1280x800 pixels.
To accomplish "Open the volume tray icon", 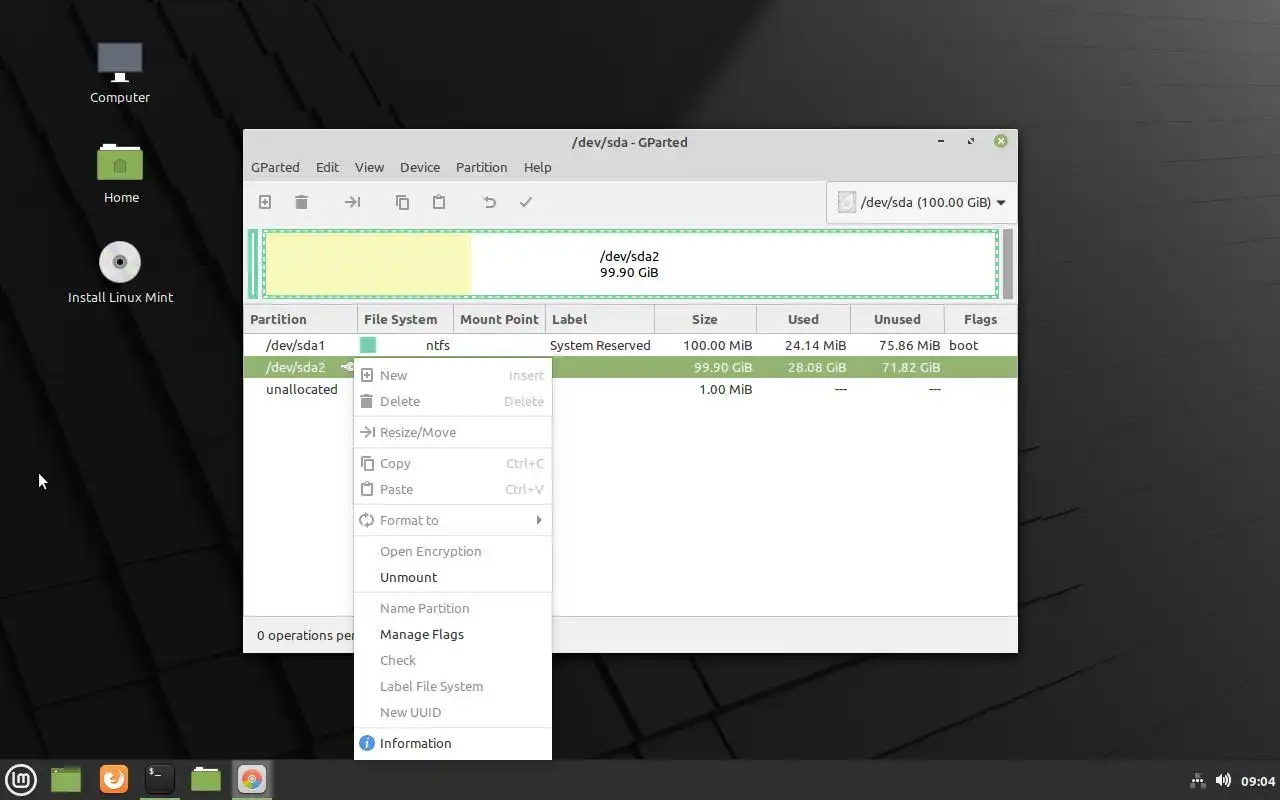I will tap(1223, 780).
